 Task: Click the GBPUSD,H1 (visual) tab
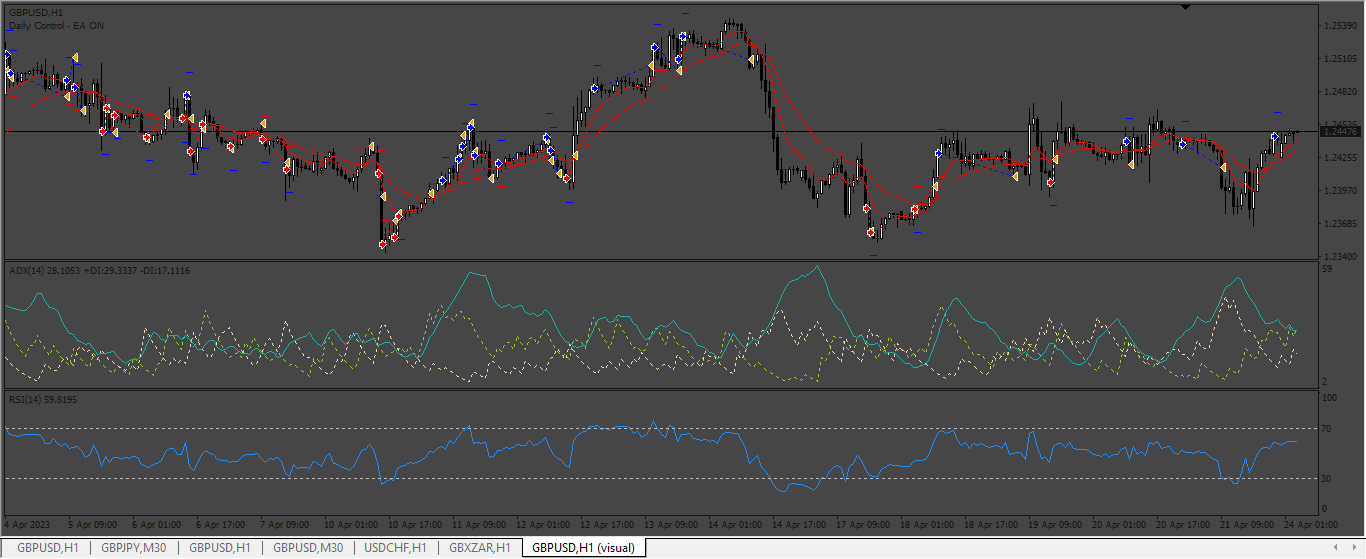(x=583, y=547)
